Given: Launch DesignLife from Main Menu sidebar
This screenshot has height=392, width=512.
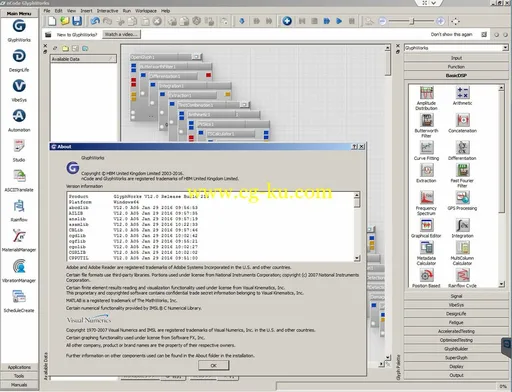Looking at the screenshot, I should 19,56.
